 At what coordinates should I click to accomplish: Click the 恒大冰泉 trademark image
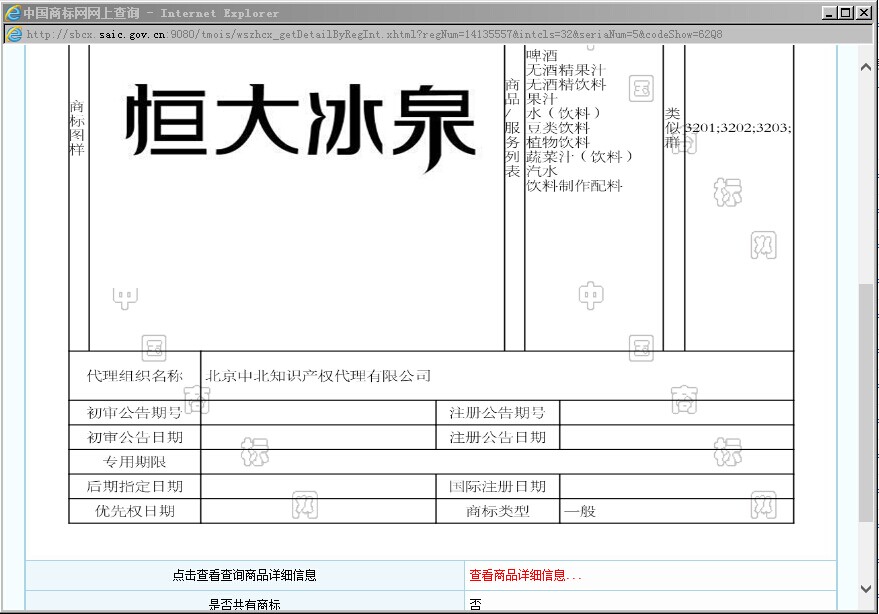300,127
